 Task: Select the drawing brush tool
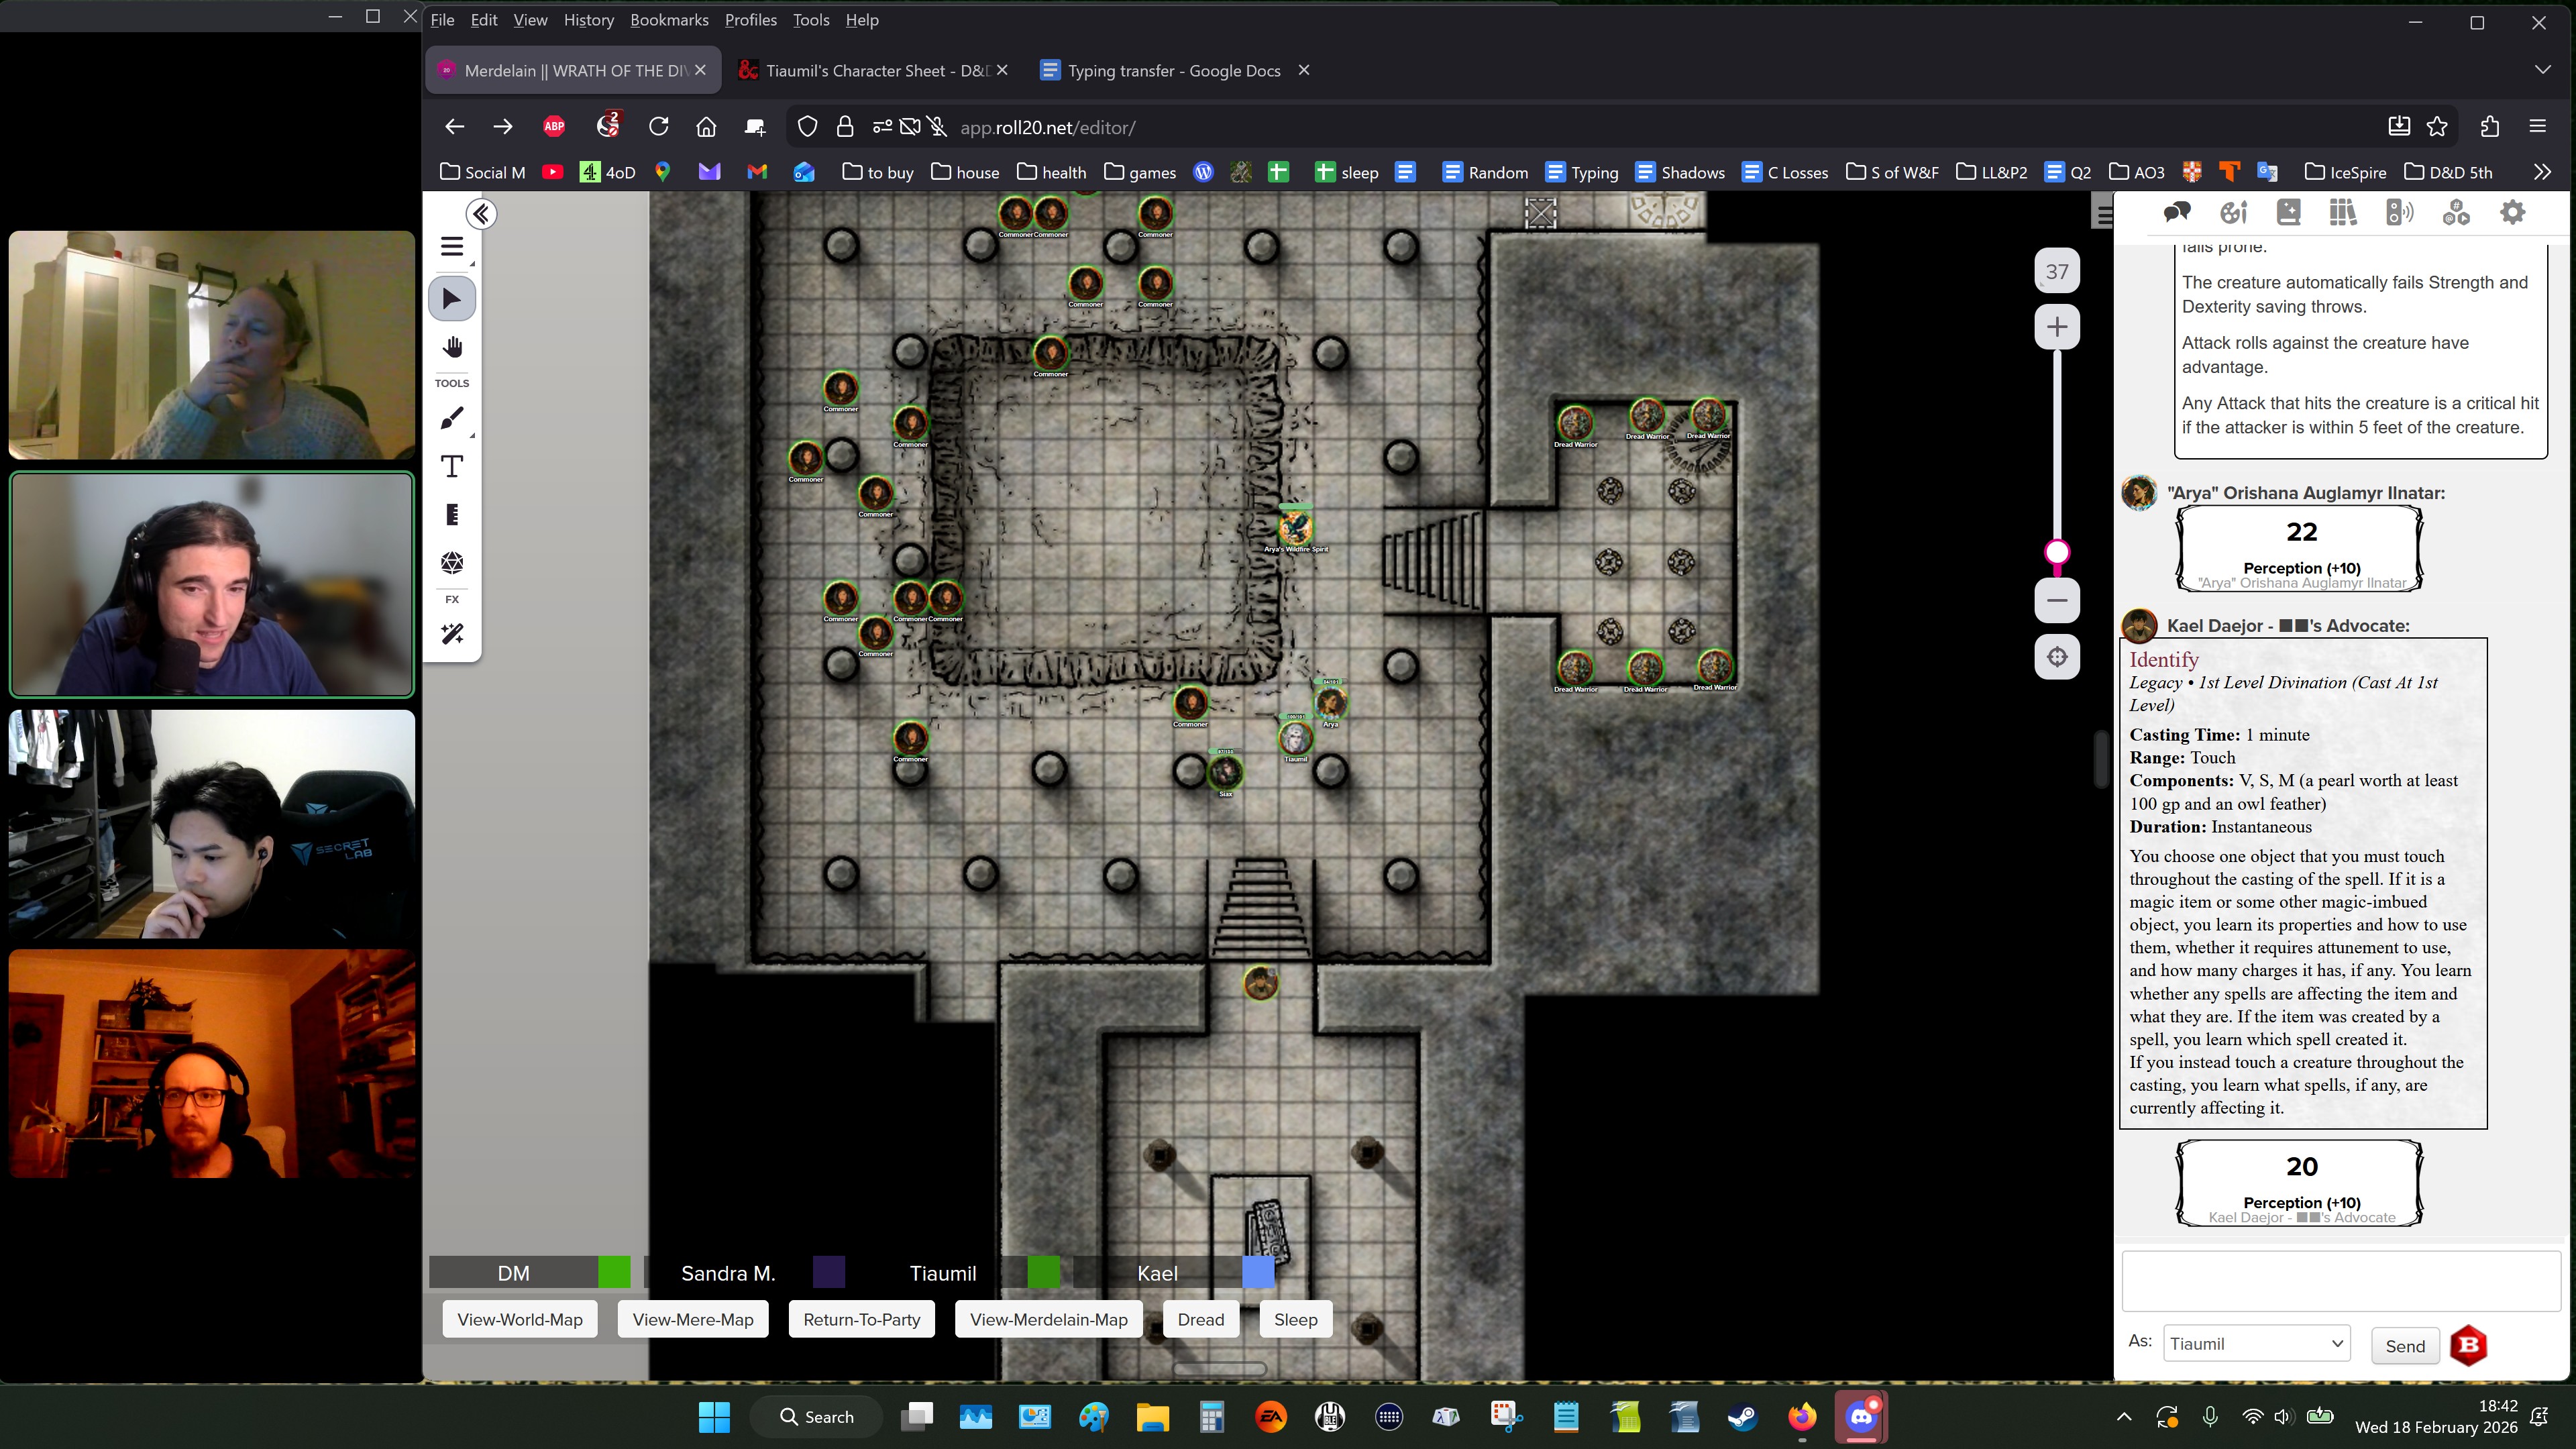pos(452,418)
